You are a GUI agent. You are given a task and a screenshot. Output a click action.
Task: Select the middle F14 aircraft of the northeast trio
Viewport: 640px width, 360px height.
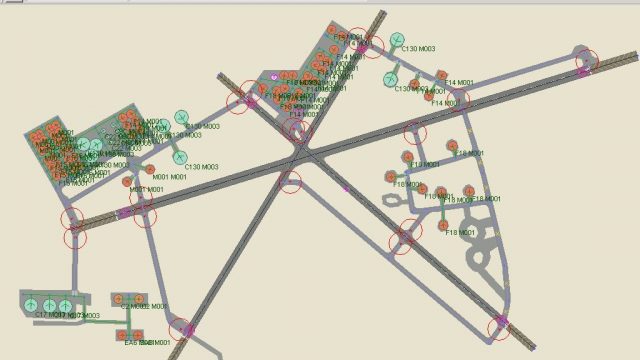pos(414,84)
